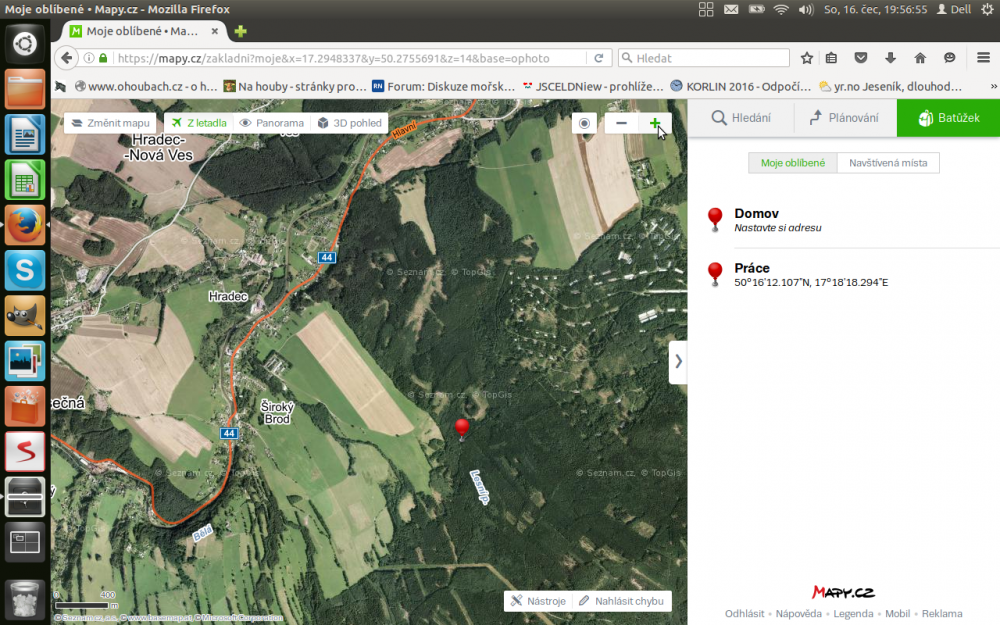The height and width of the screenshot is (625, 1000).
Task: Toggle the Z letadla aerial view
Action: tap(198, 123)
